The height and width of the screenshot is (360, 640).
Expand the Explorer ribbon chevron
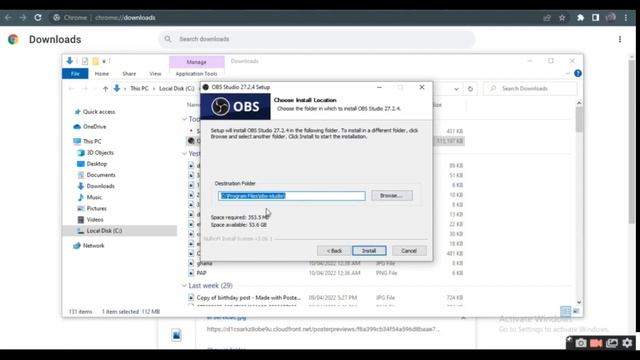(567, 73)
